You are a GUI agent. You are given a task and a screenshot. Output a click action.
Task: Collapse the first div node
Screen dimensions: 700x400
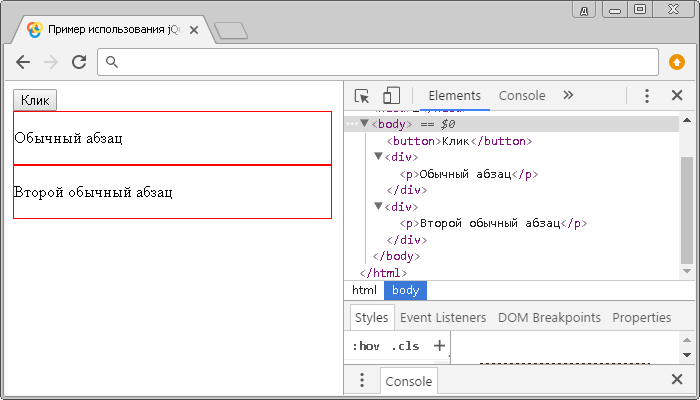coord(379,156)
